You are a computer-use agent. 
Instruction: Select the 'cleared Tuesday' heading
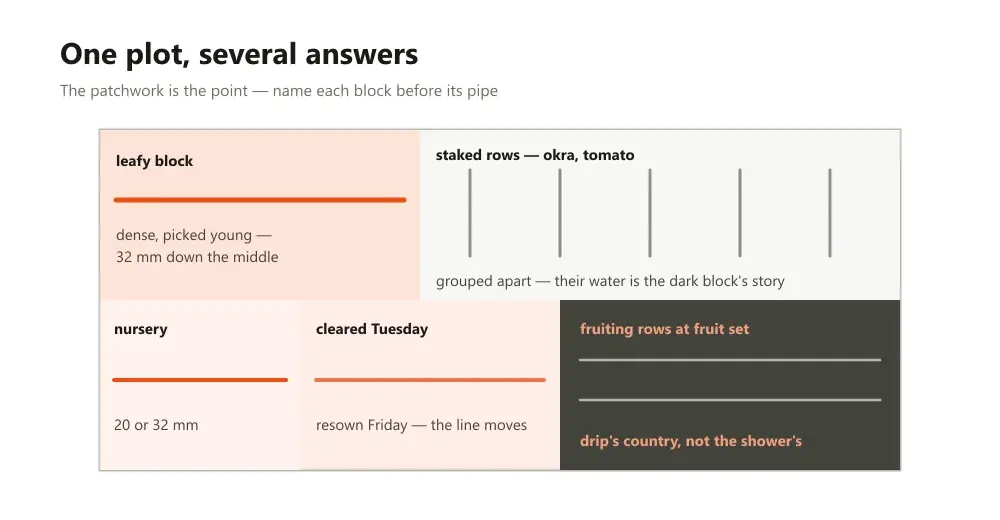coord(372,329)
